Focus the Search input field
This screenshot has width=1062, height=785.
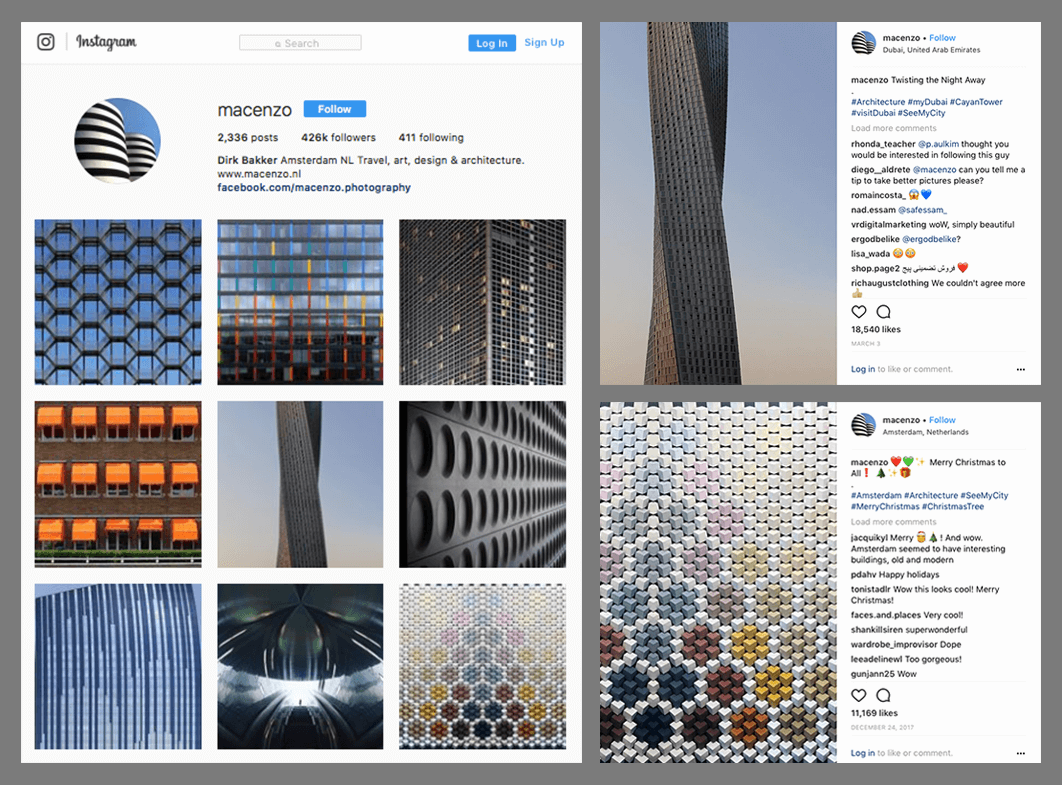click(x=300, y=43)
